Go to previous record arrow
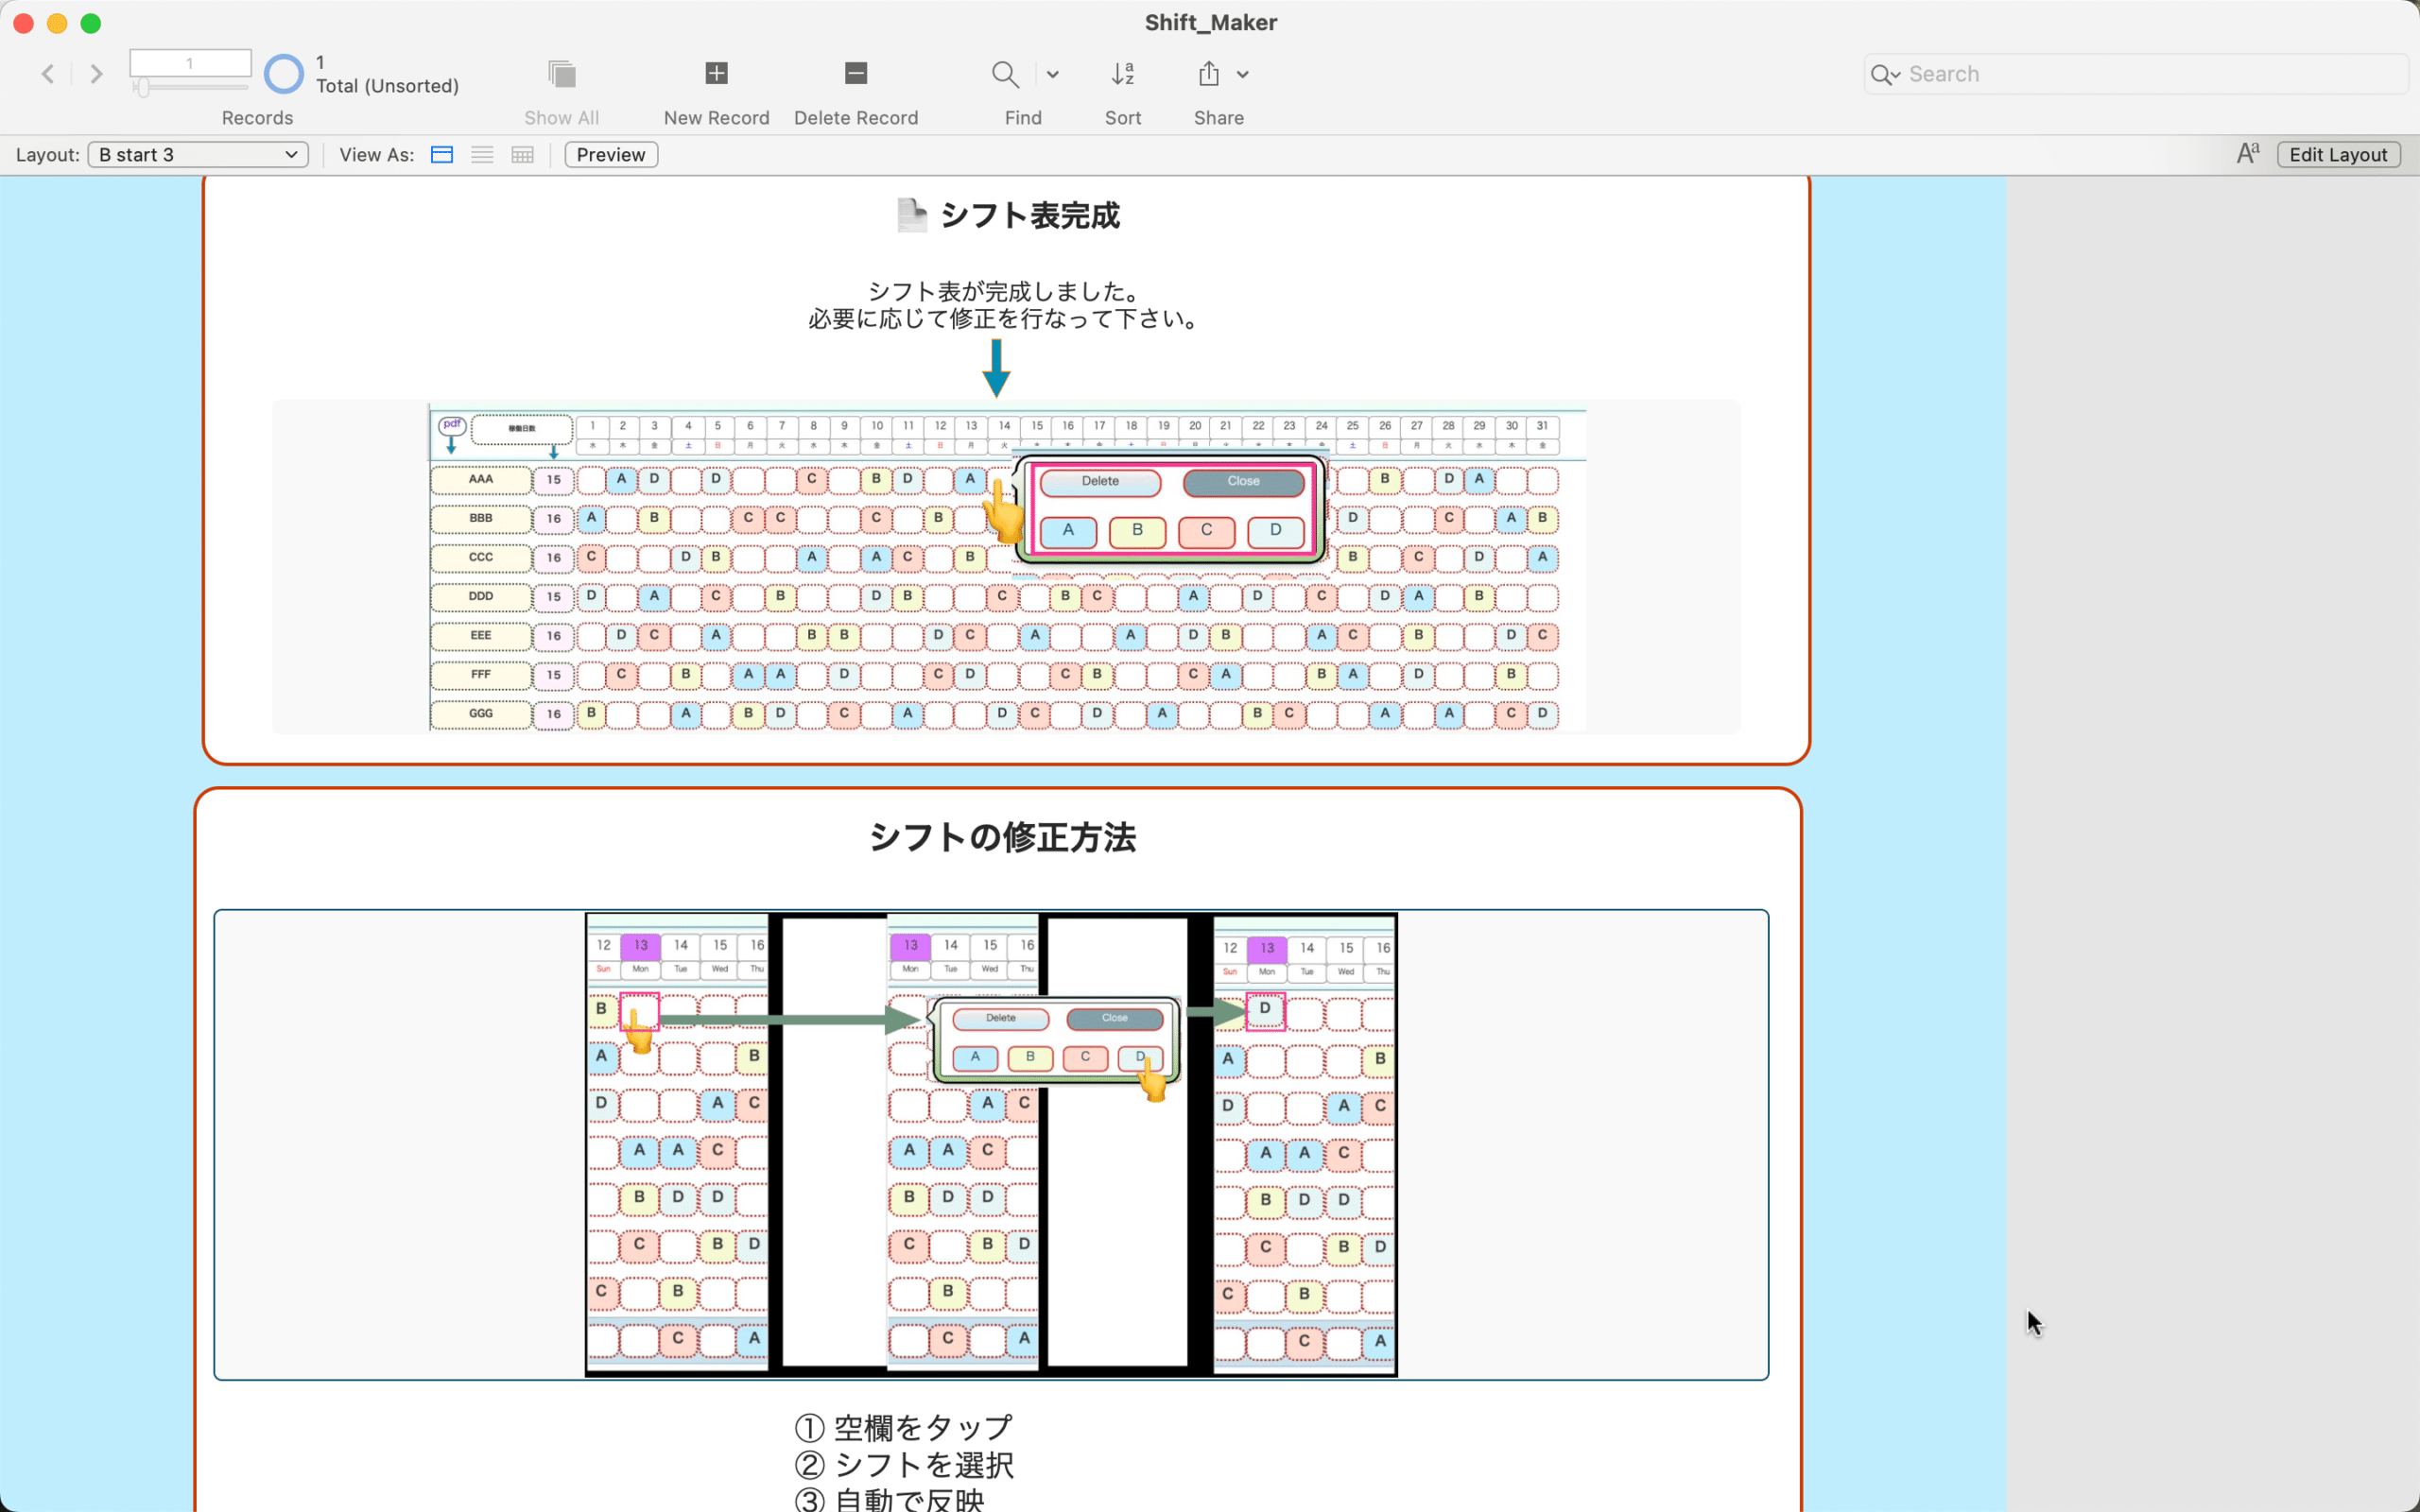2420x1512 pixels. coord(47,74)
